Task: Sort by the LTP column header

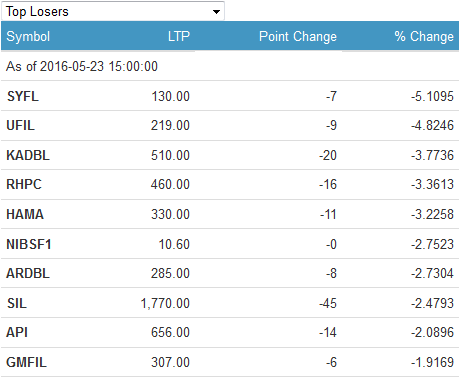Action: 179,36
